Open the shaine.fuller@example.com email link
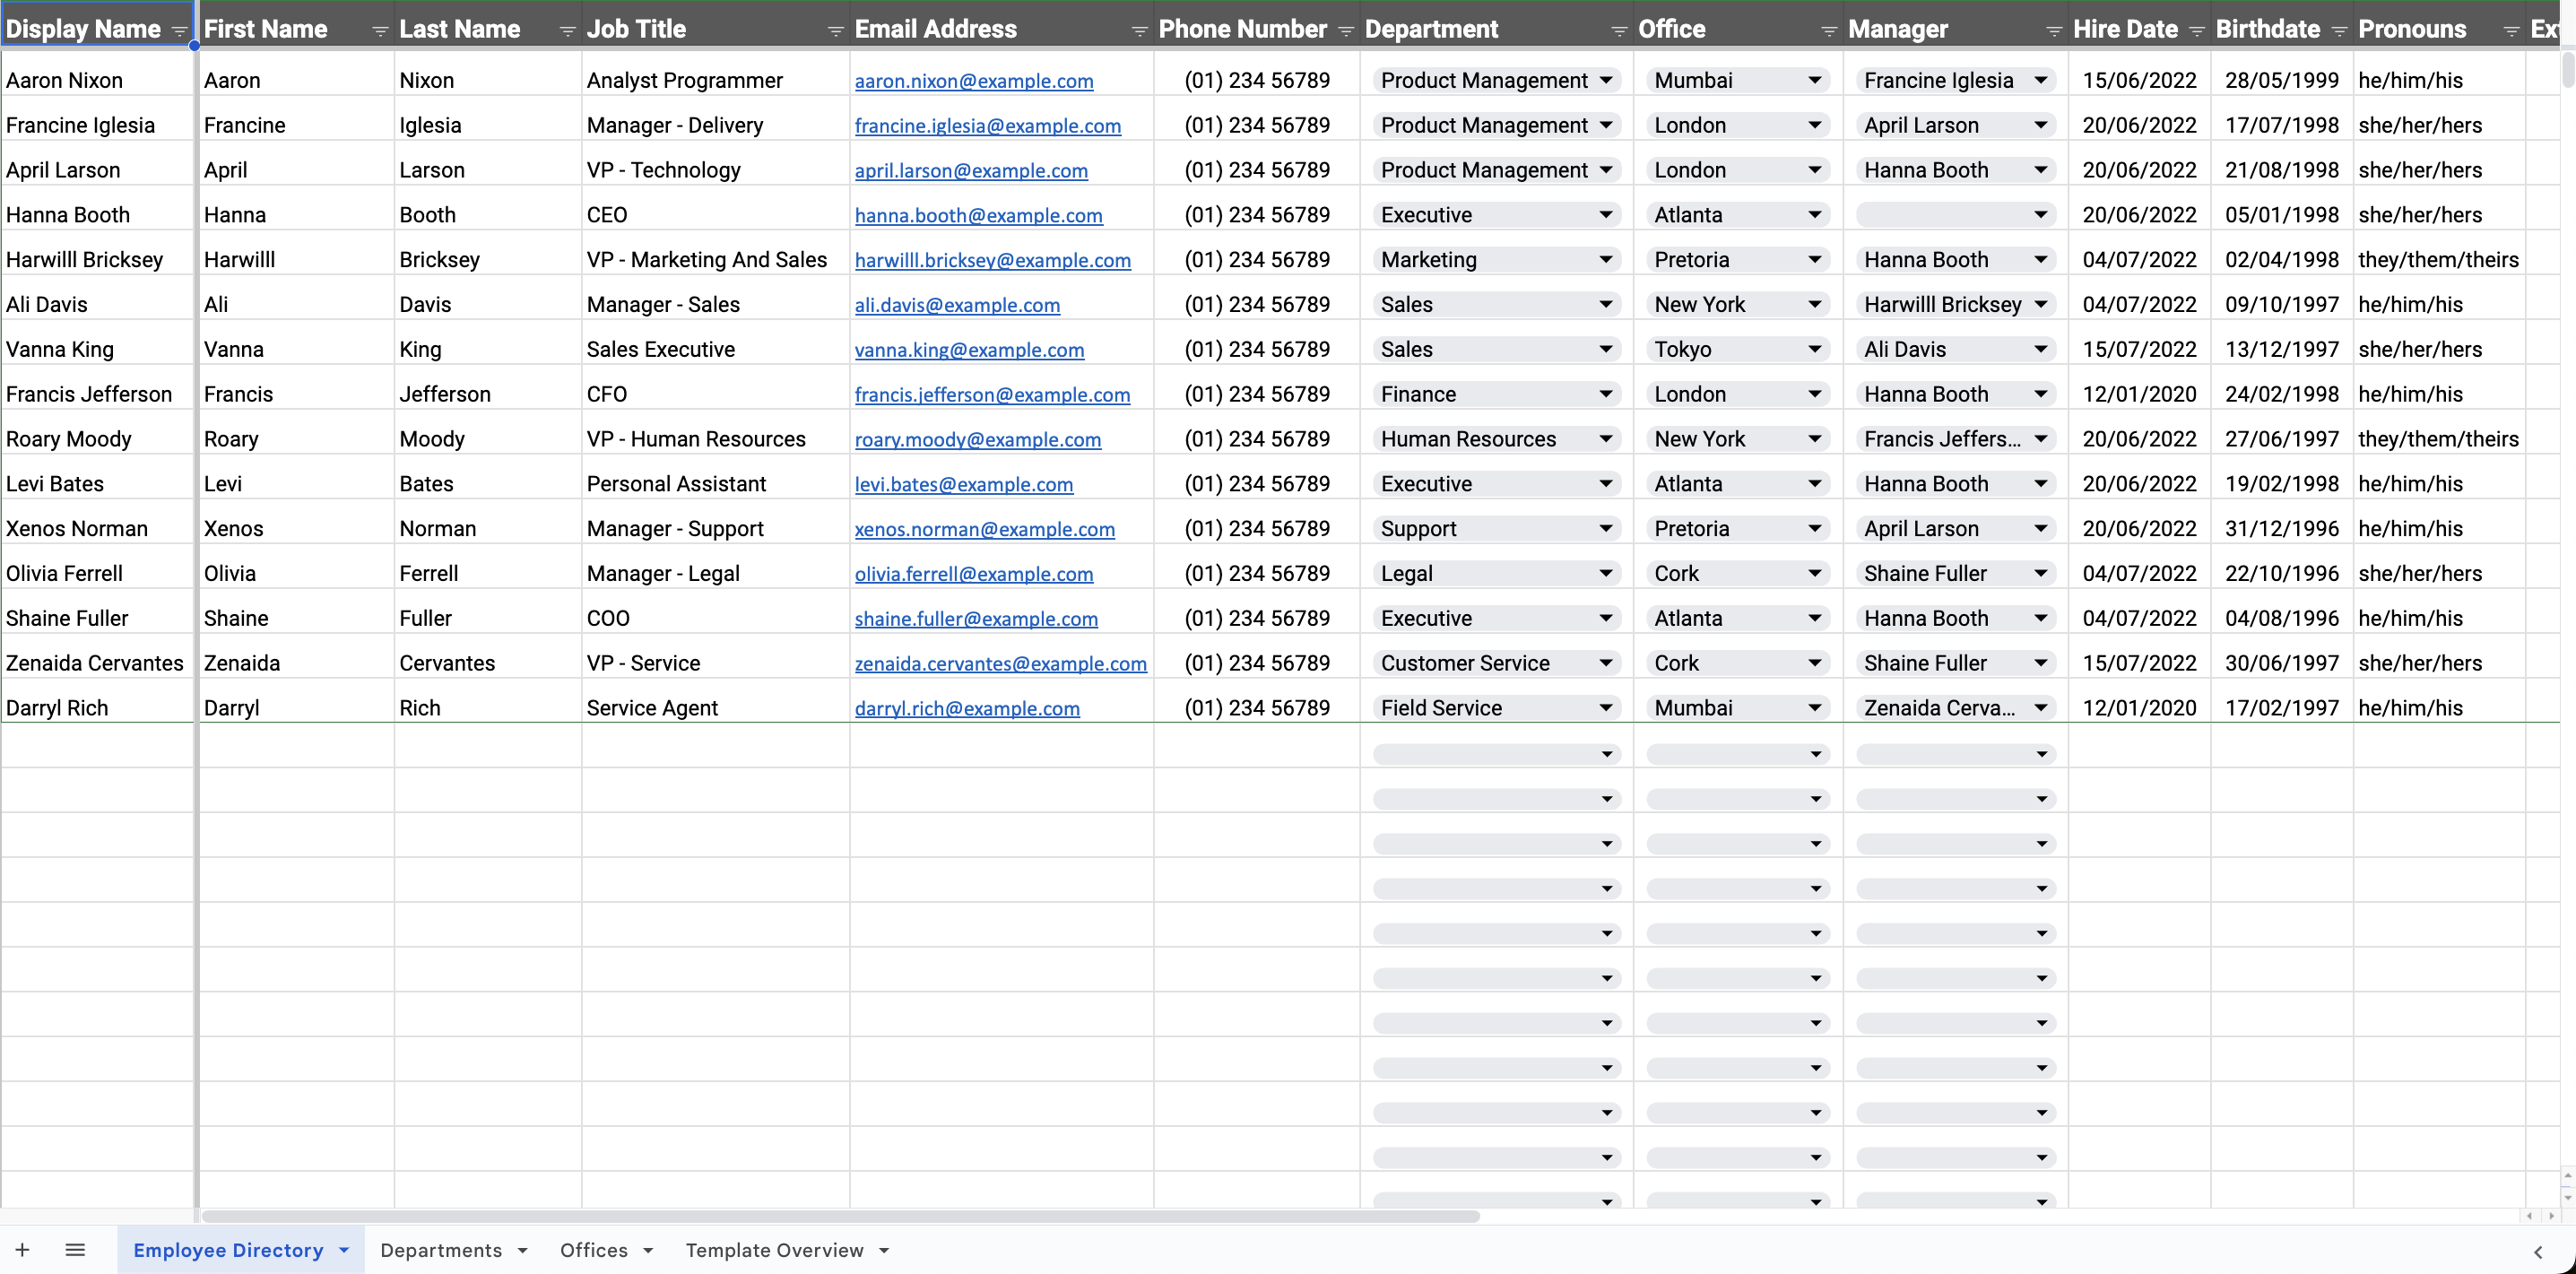The image size is (2576, 1274). tap(976, 618)
